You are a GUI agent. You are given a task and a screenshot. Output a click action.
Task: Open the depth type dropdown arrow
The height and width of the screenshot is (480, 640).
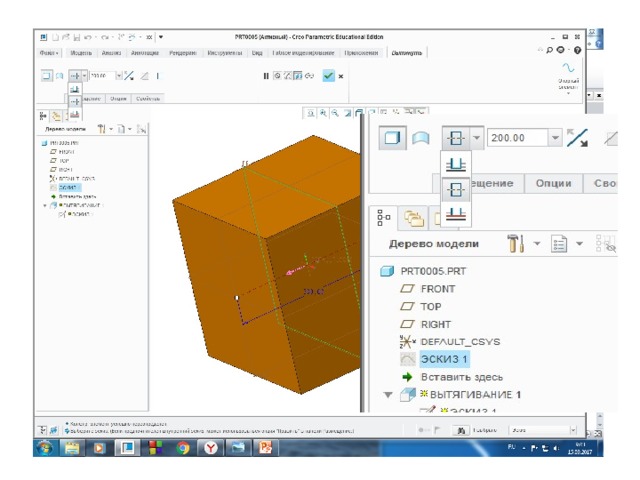(x=477, y=138)
